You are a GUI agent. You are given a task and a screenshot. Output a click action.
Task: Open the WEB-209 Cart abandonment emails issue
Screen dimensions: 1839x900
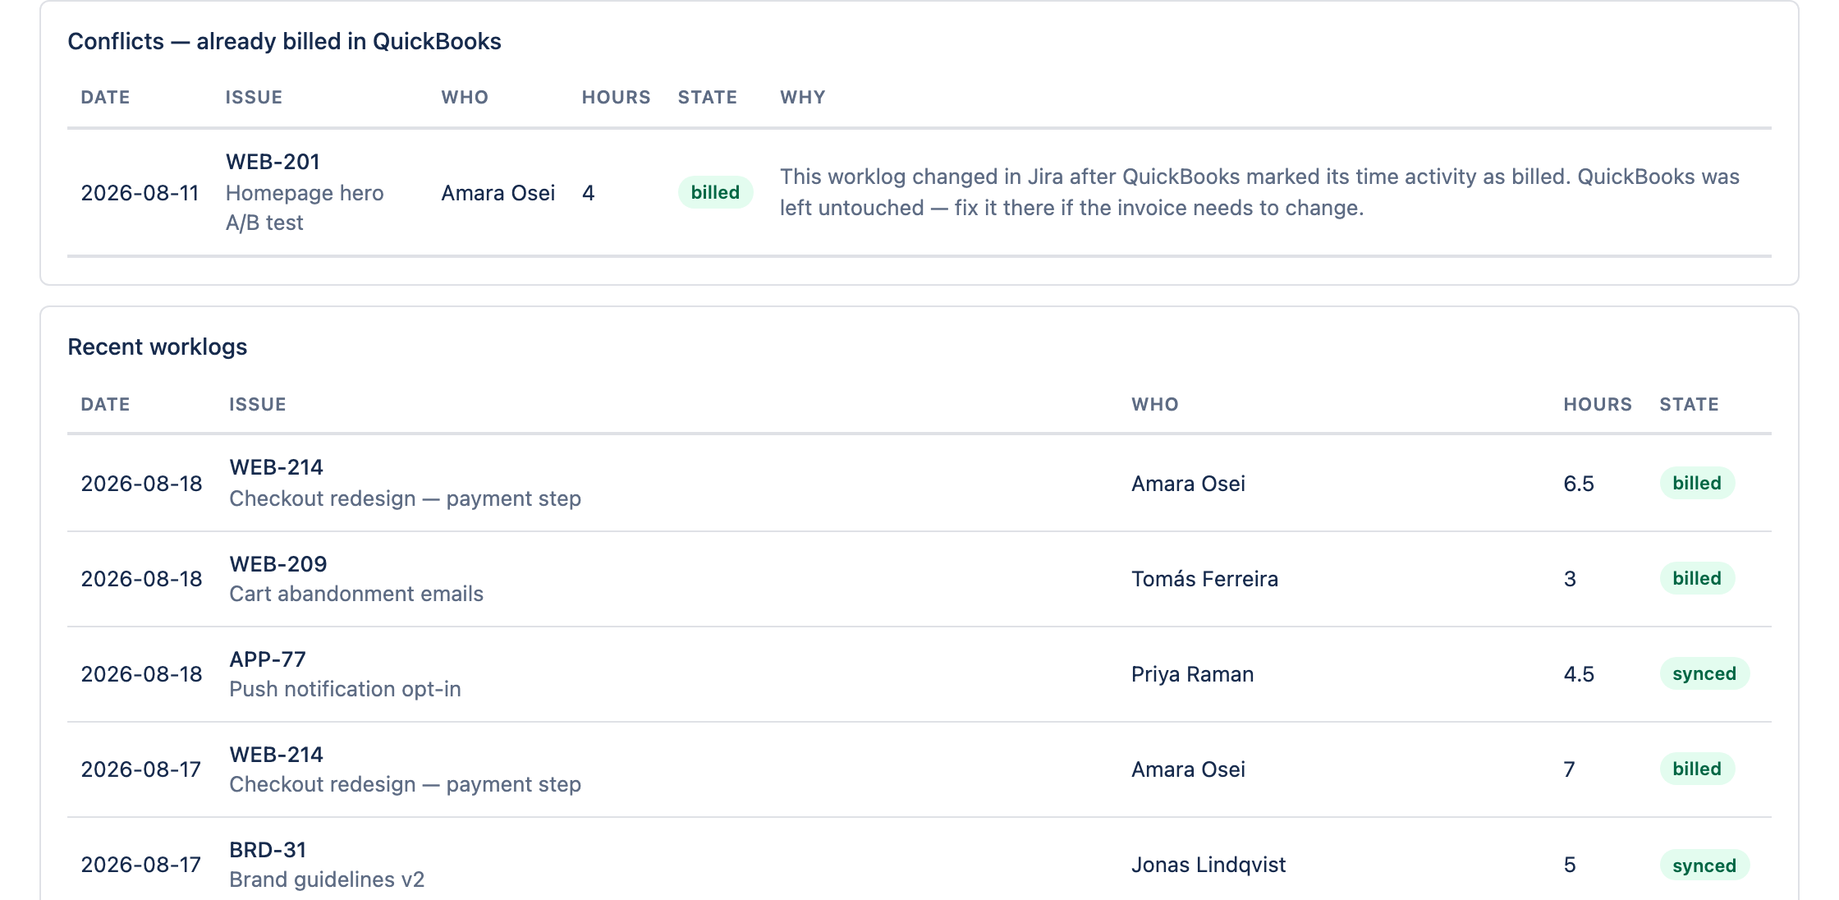(278, 564)
